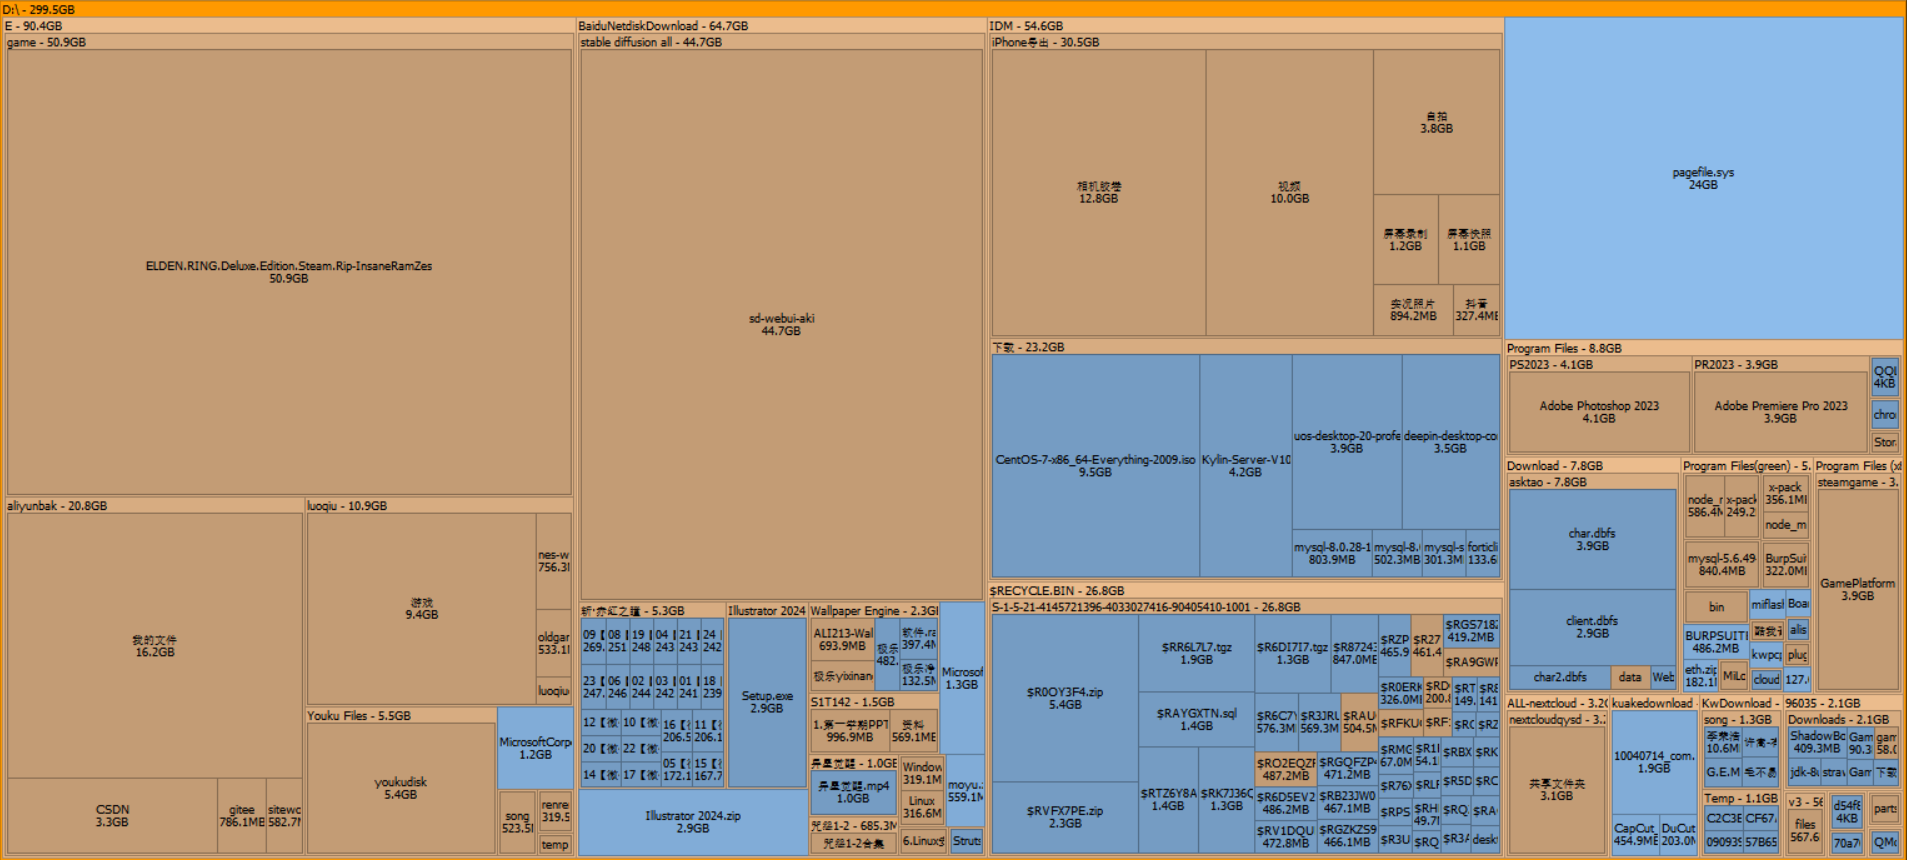
Task: Open the aliyunbak - 20.8GB folder header
Action: (155, 506)
